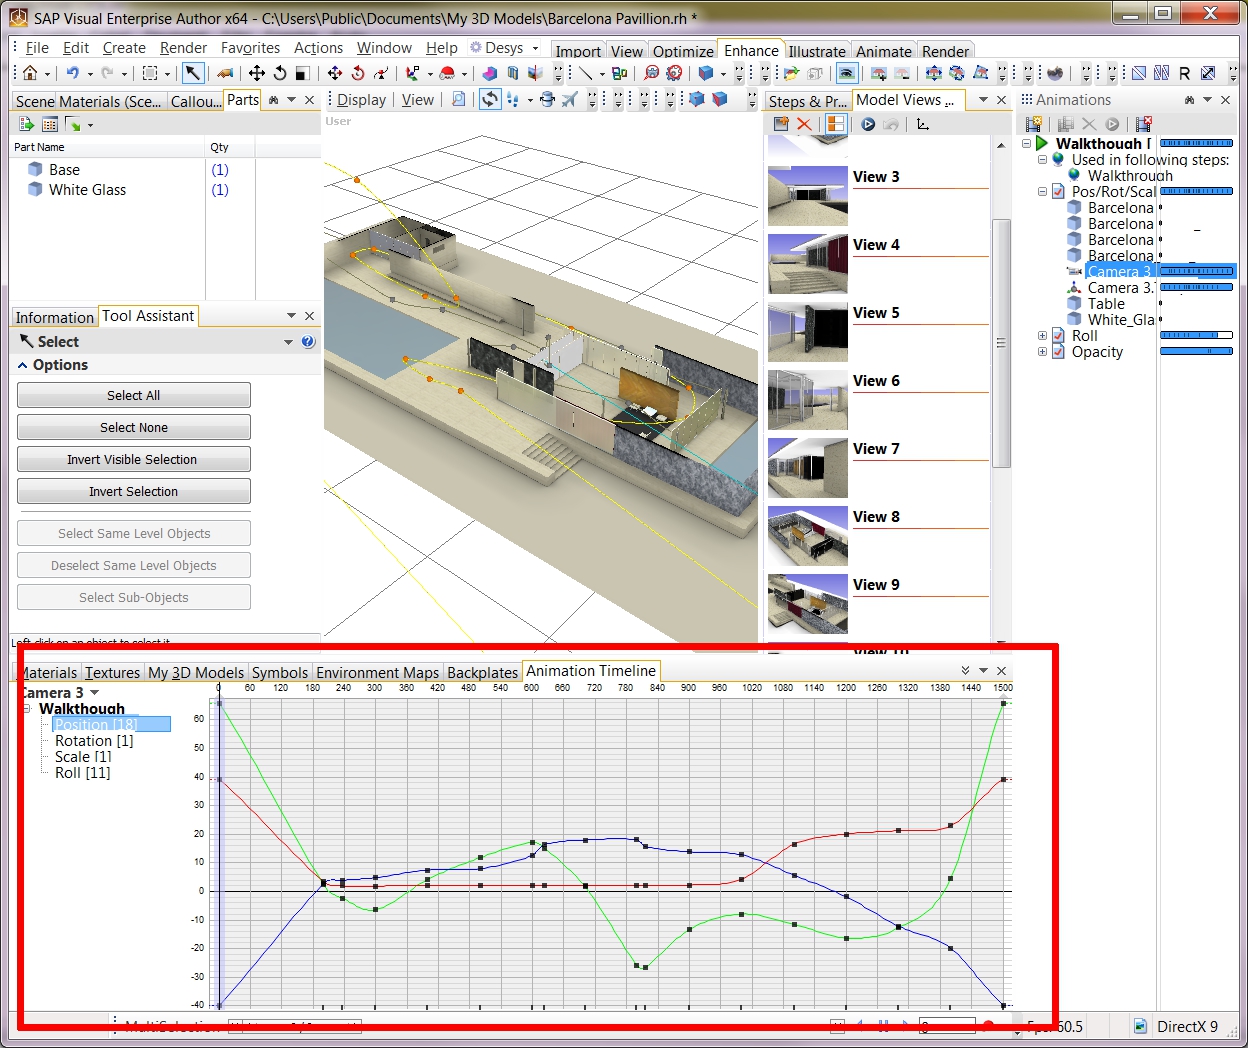Click the red X delete icon in Model Views
This screenshot has height=1048, width=1248.
pyautogui.click(x=804, y=124)
